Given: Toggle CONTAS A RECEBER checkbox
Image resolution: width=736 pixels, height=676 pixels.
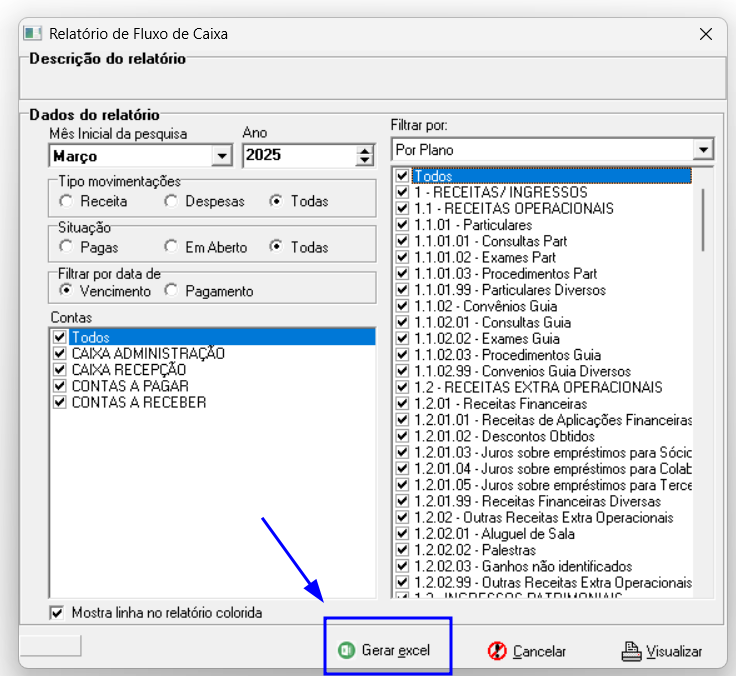Looking at the screenshot, I should click(60, 402).
